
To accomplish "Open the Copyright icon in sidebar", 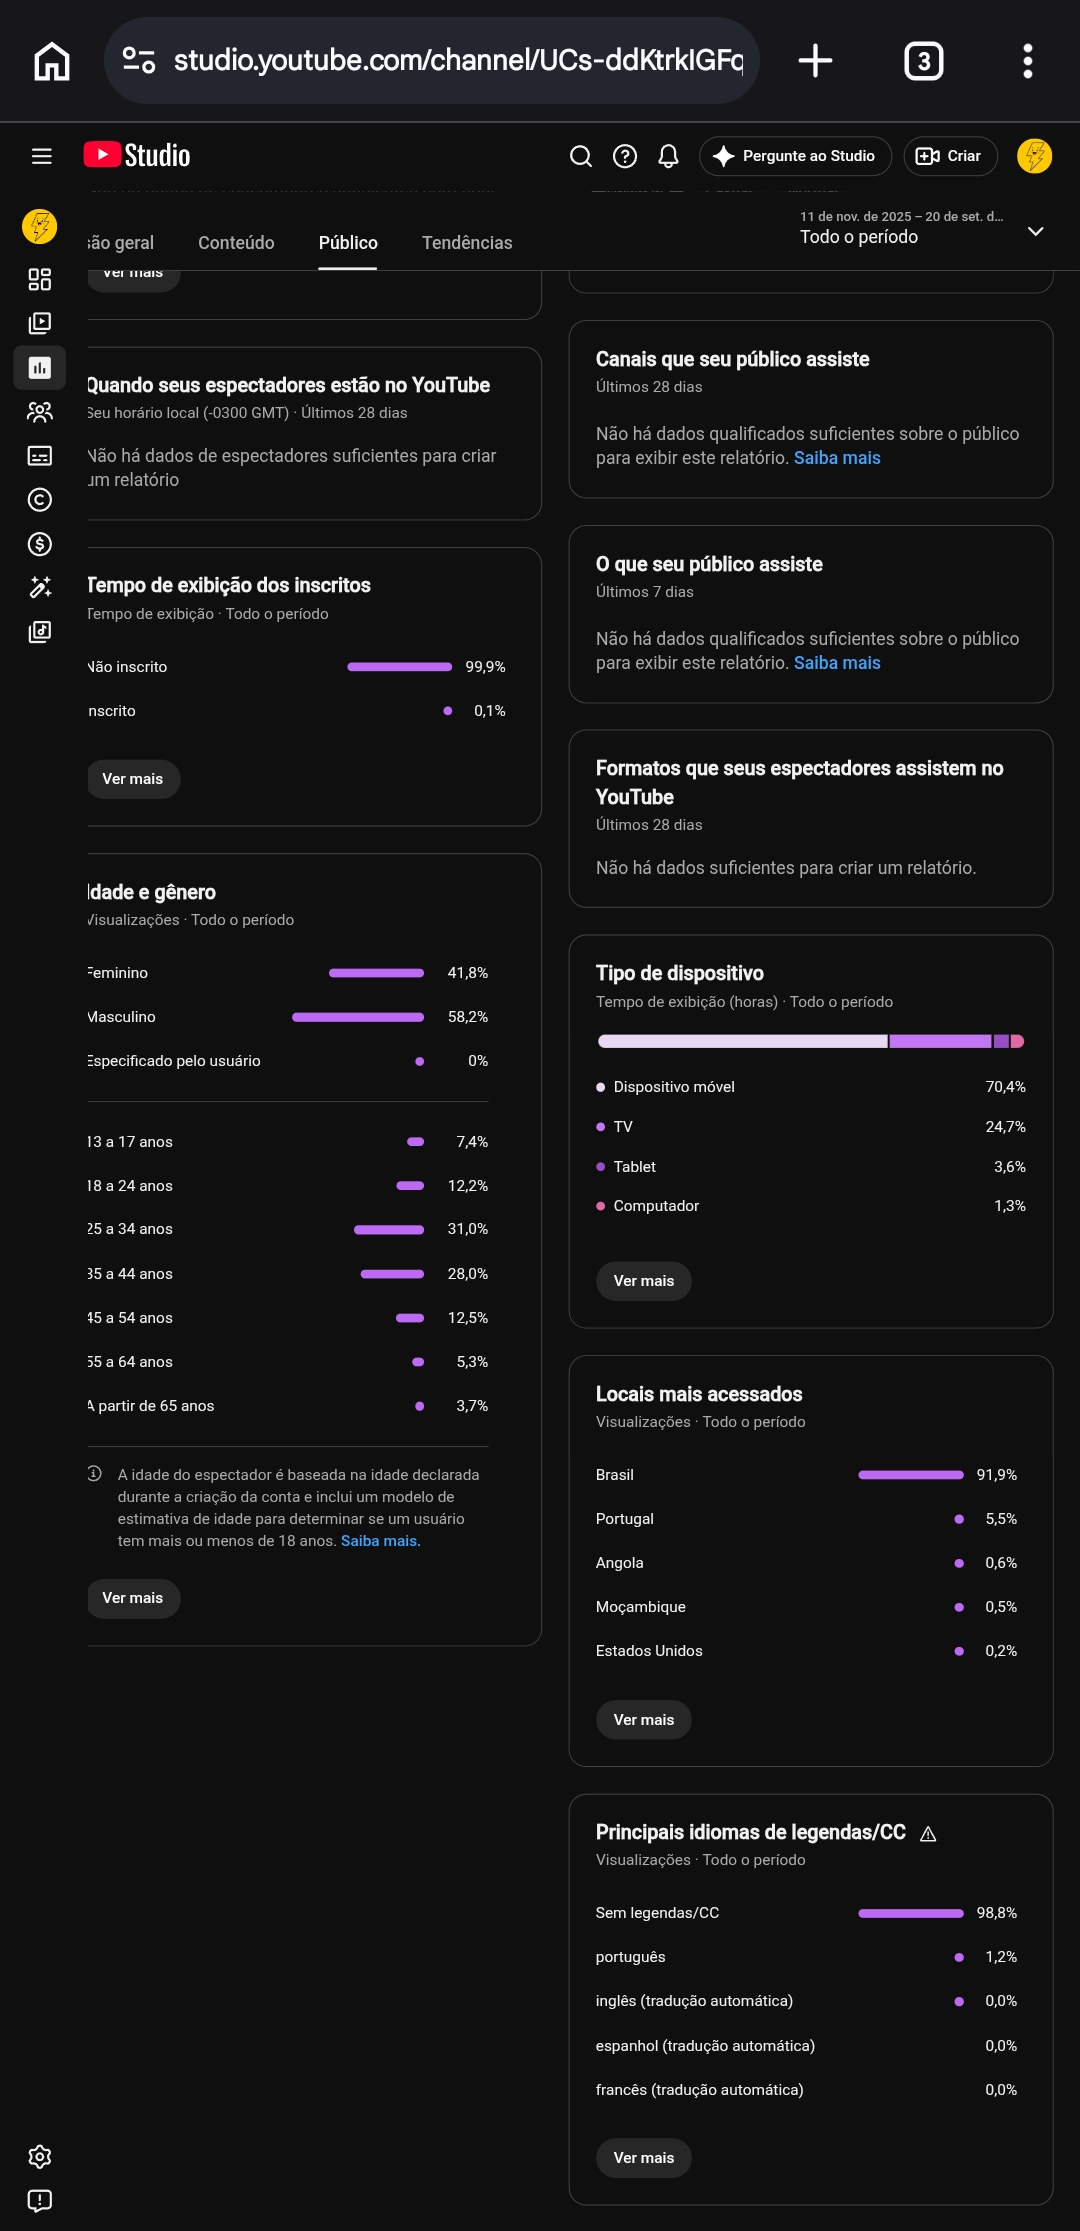I will tap(40, 500).
